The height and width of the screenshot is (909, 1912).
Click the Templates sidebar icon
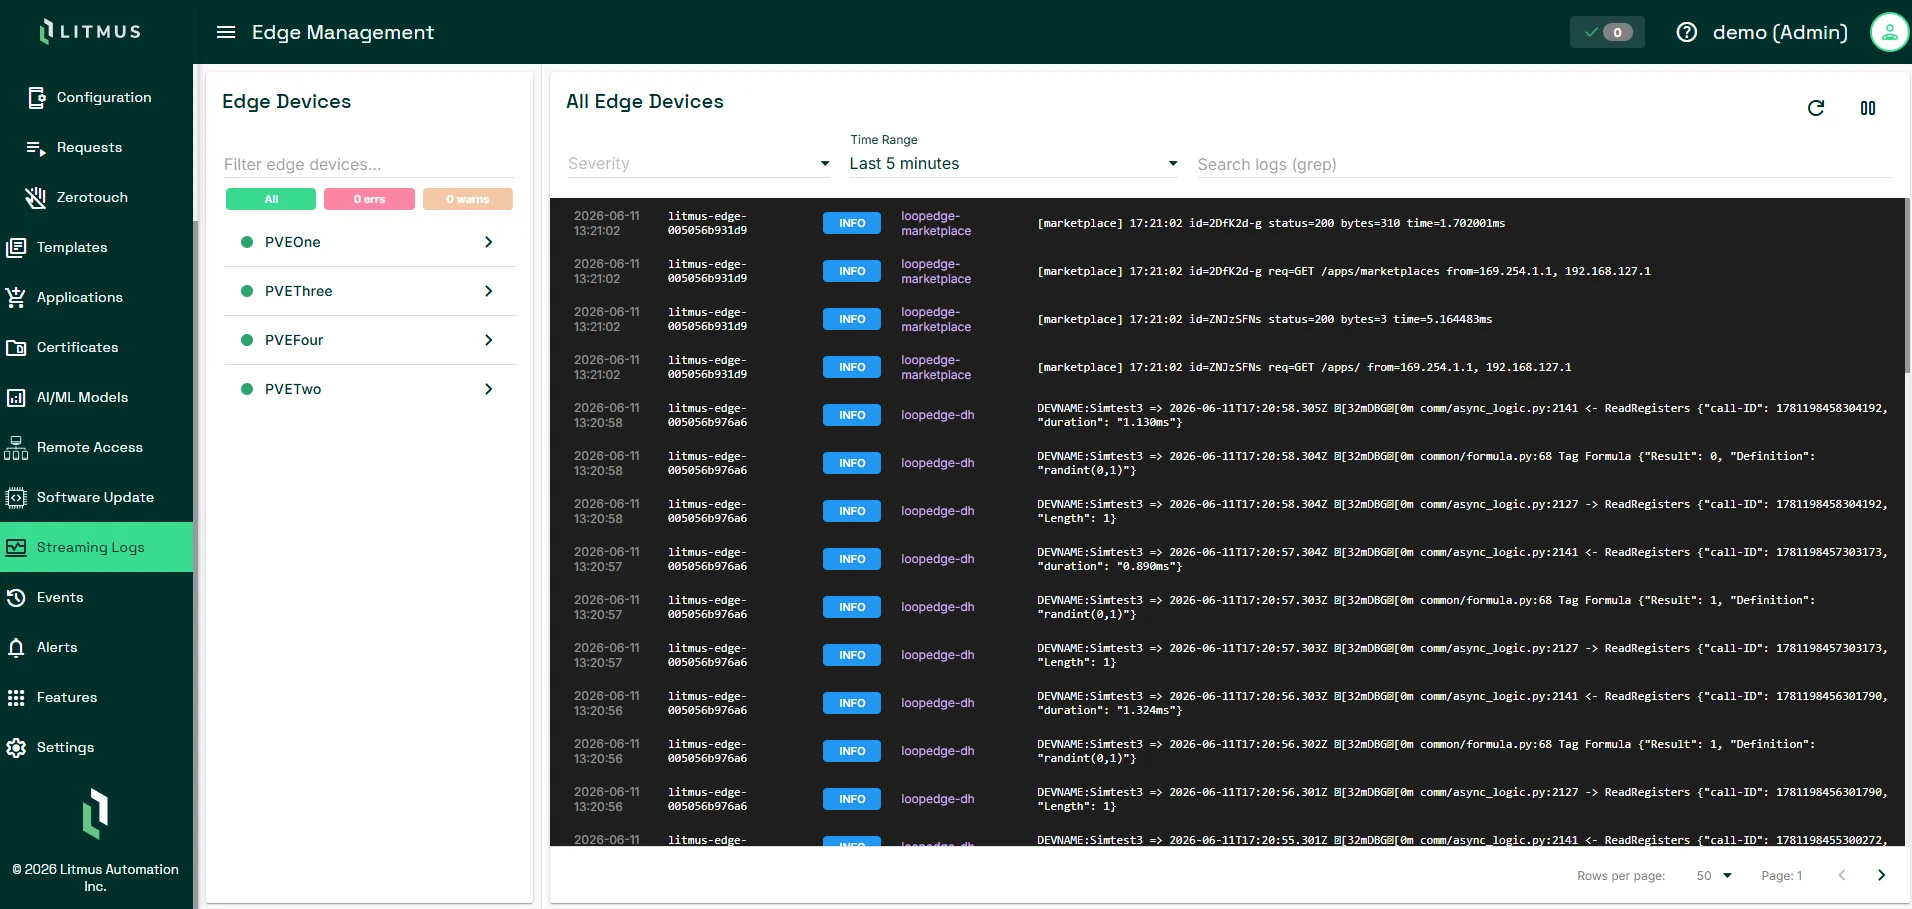(16, 247)
